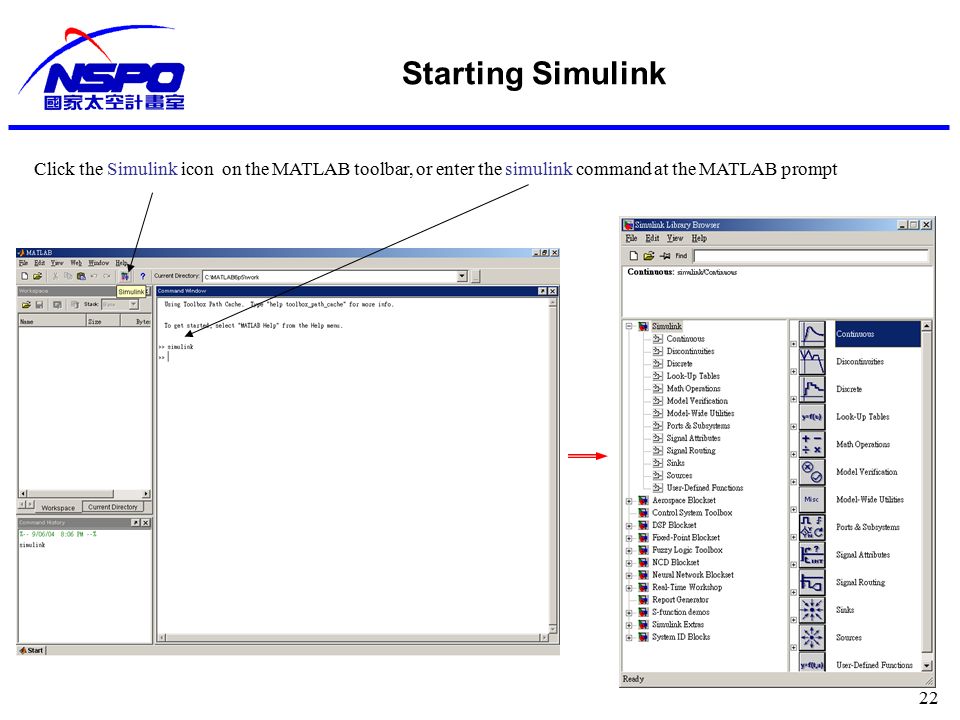This screenshot has height=720, width=960.
Task: Expand the Real-Time Workshop tree node
Action: tap(629, 588)
